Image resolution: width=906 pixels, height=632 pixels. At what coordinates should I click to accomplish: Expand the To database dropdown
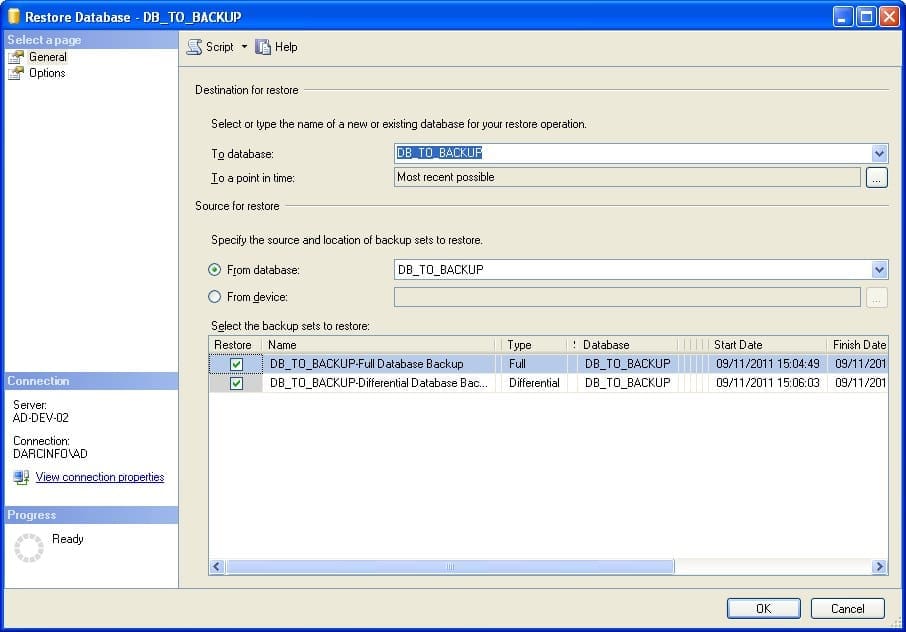coord(879,153)
